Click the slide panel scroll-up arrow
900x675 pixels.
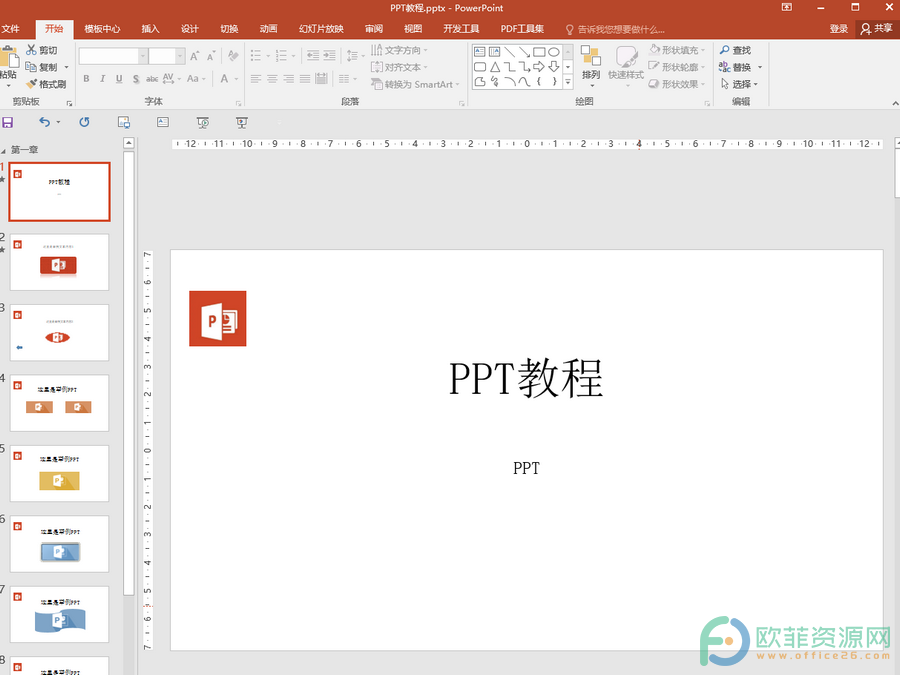129,143
